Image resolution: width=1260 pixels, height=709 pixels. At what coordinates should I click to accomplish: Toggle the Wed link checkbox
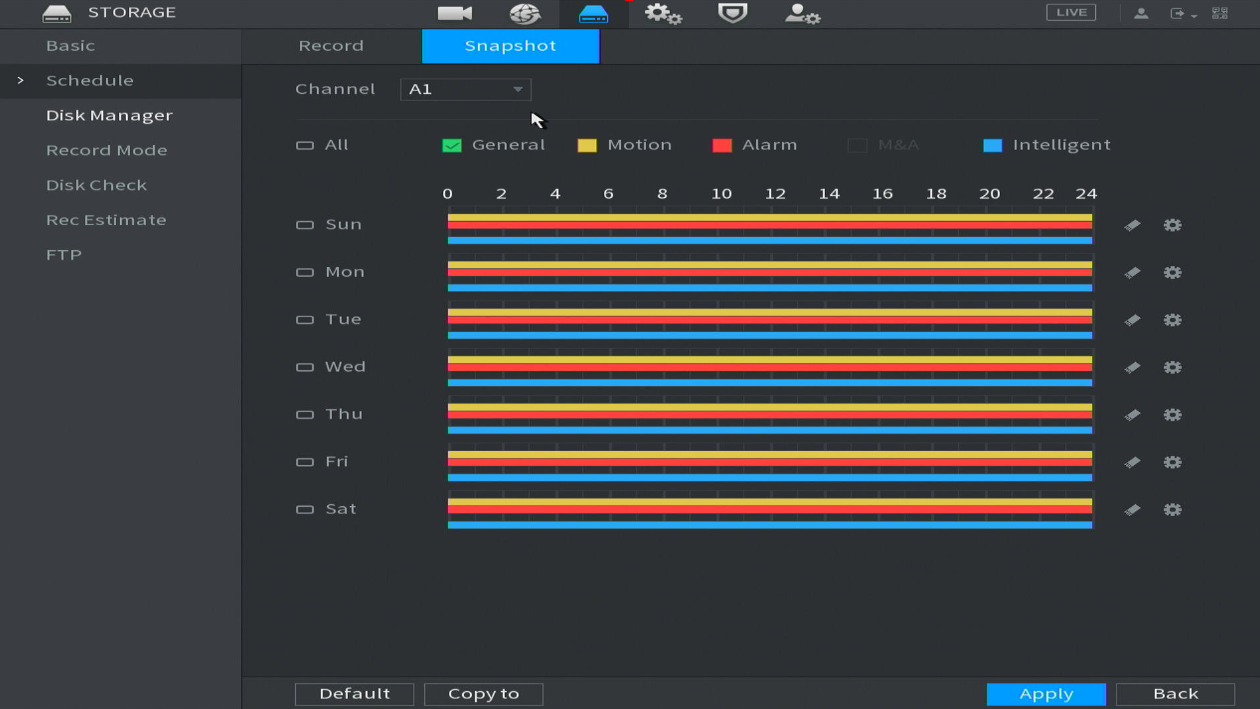coord(305,368)
